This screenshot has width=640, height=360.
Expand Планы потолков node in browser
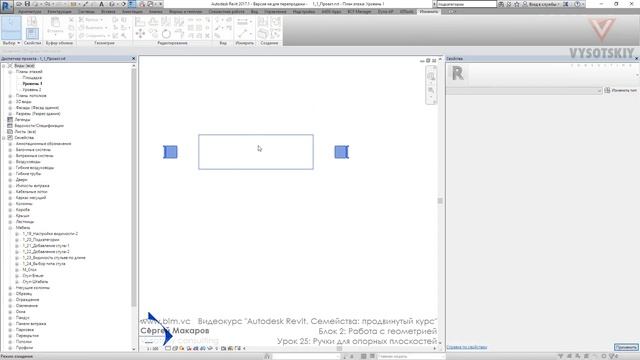(10, 96)
